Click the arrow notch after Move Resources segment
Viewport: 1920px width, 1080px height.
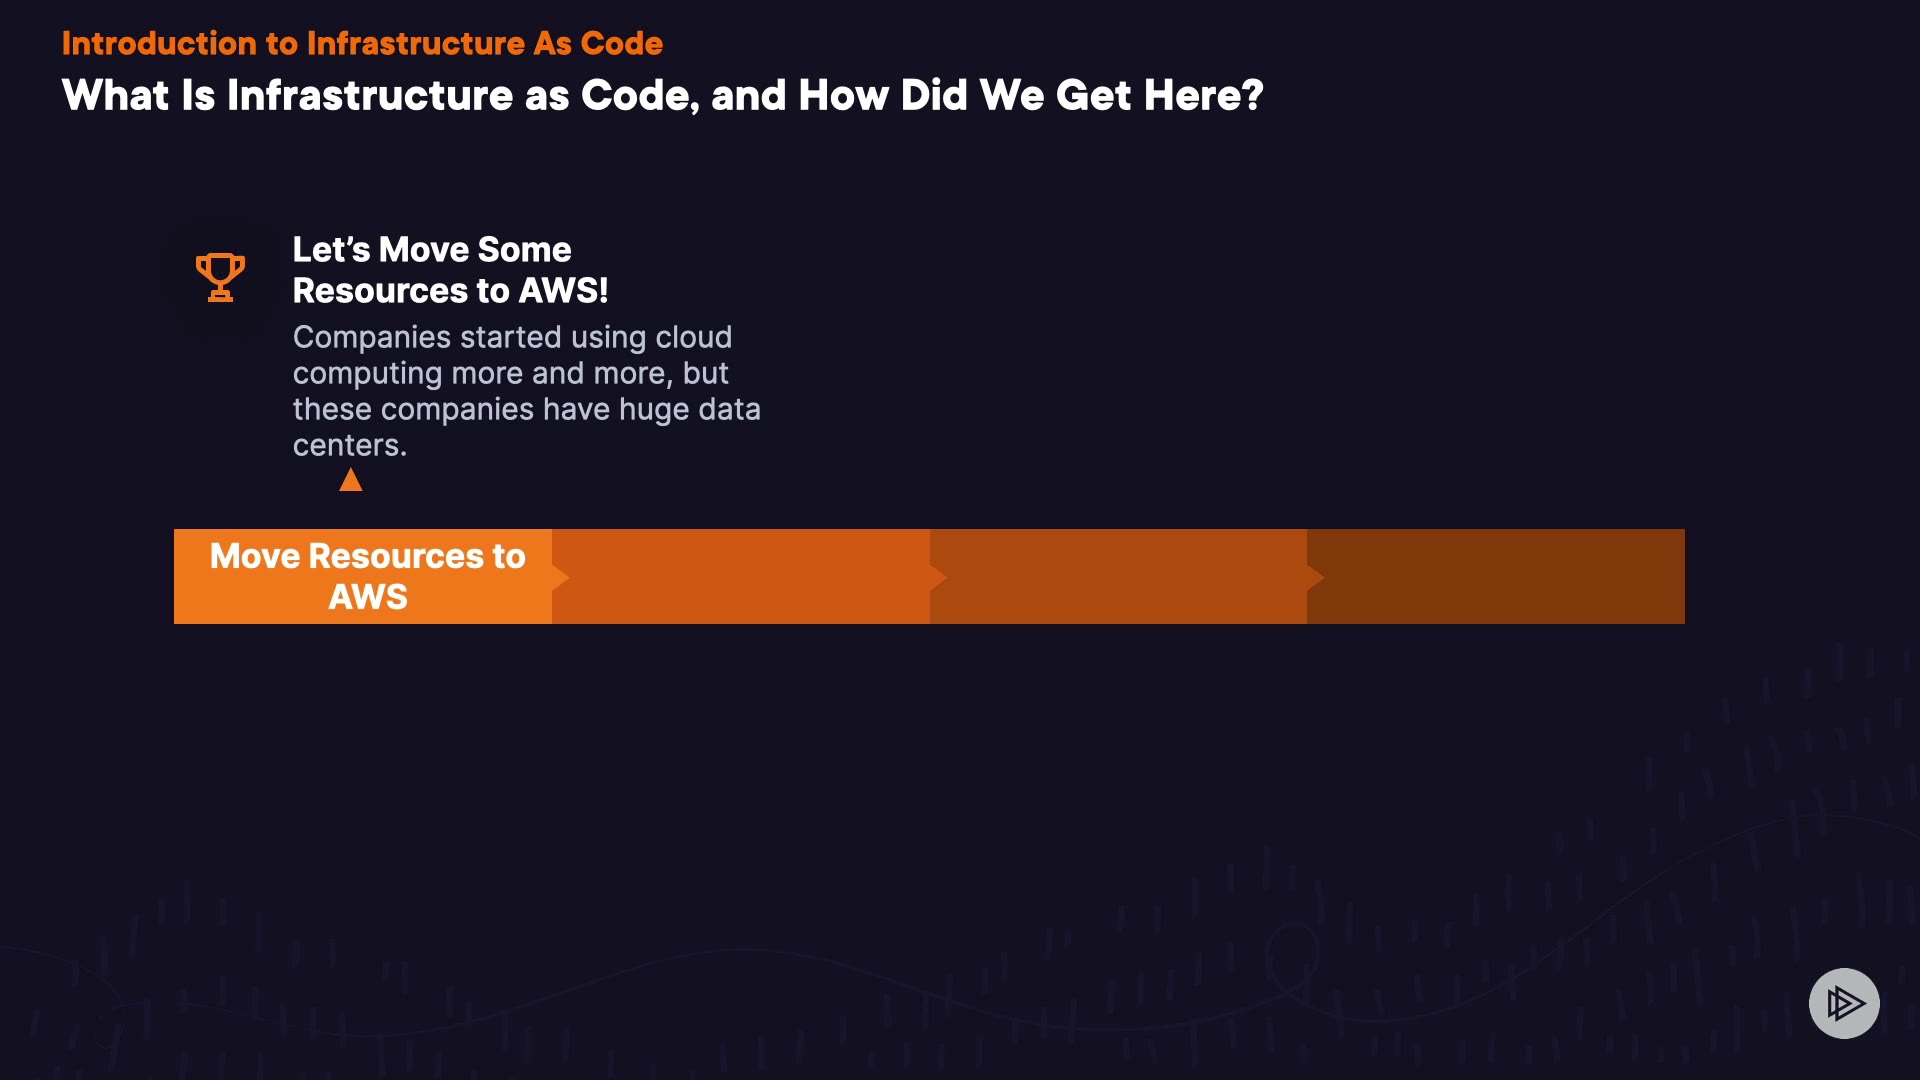(561, 577)
